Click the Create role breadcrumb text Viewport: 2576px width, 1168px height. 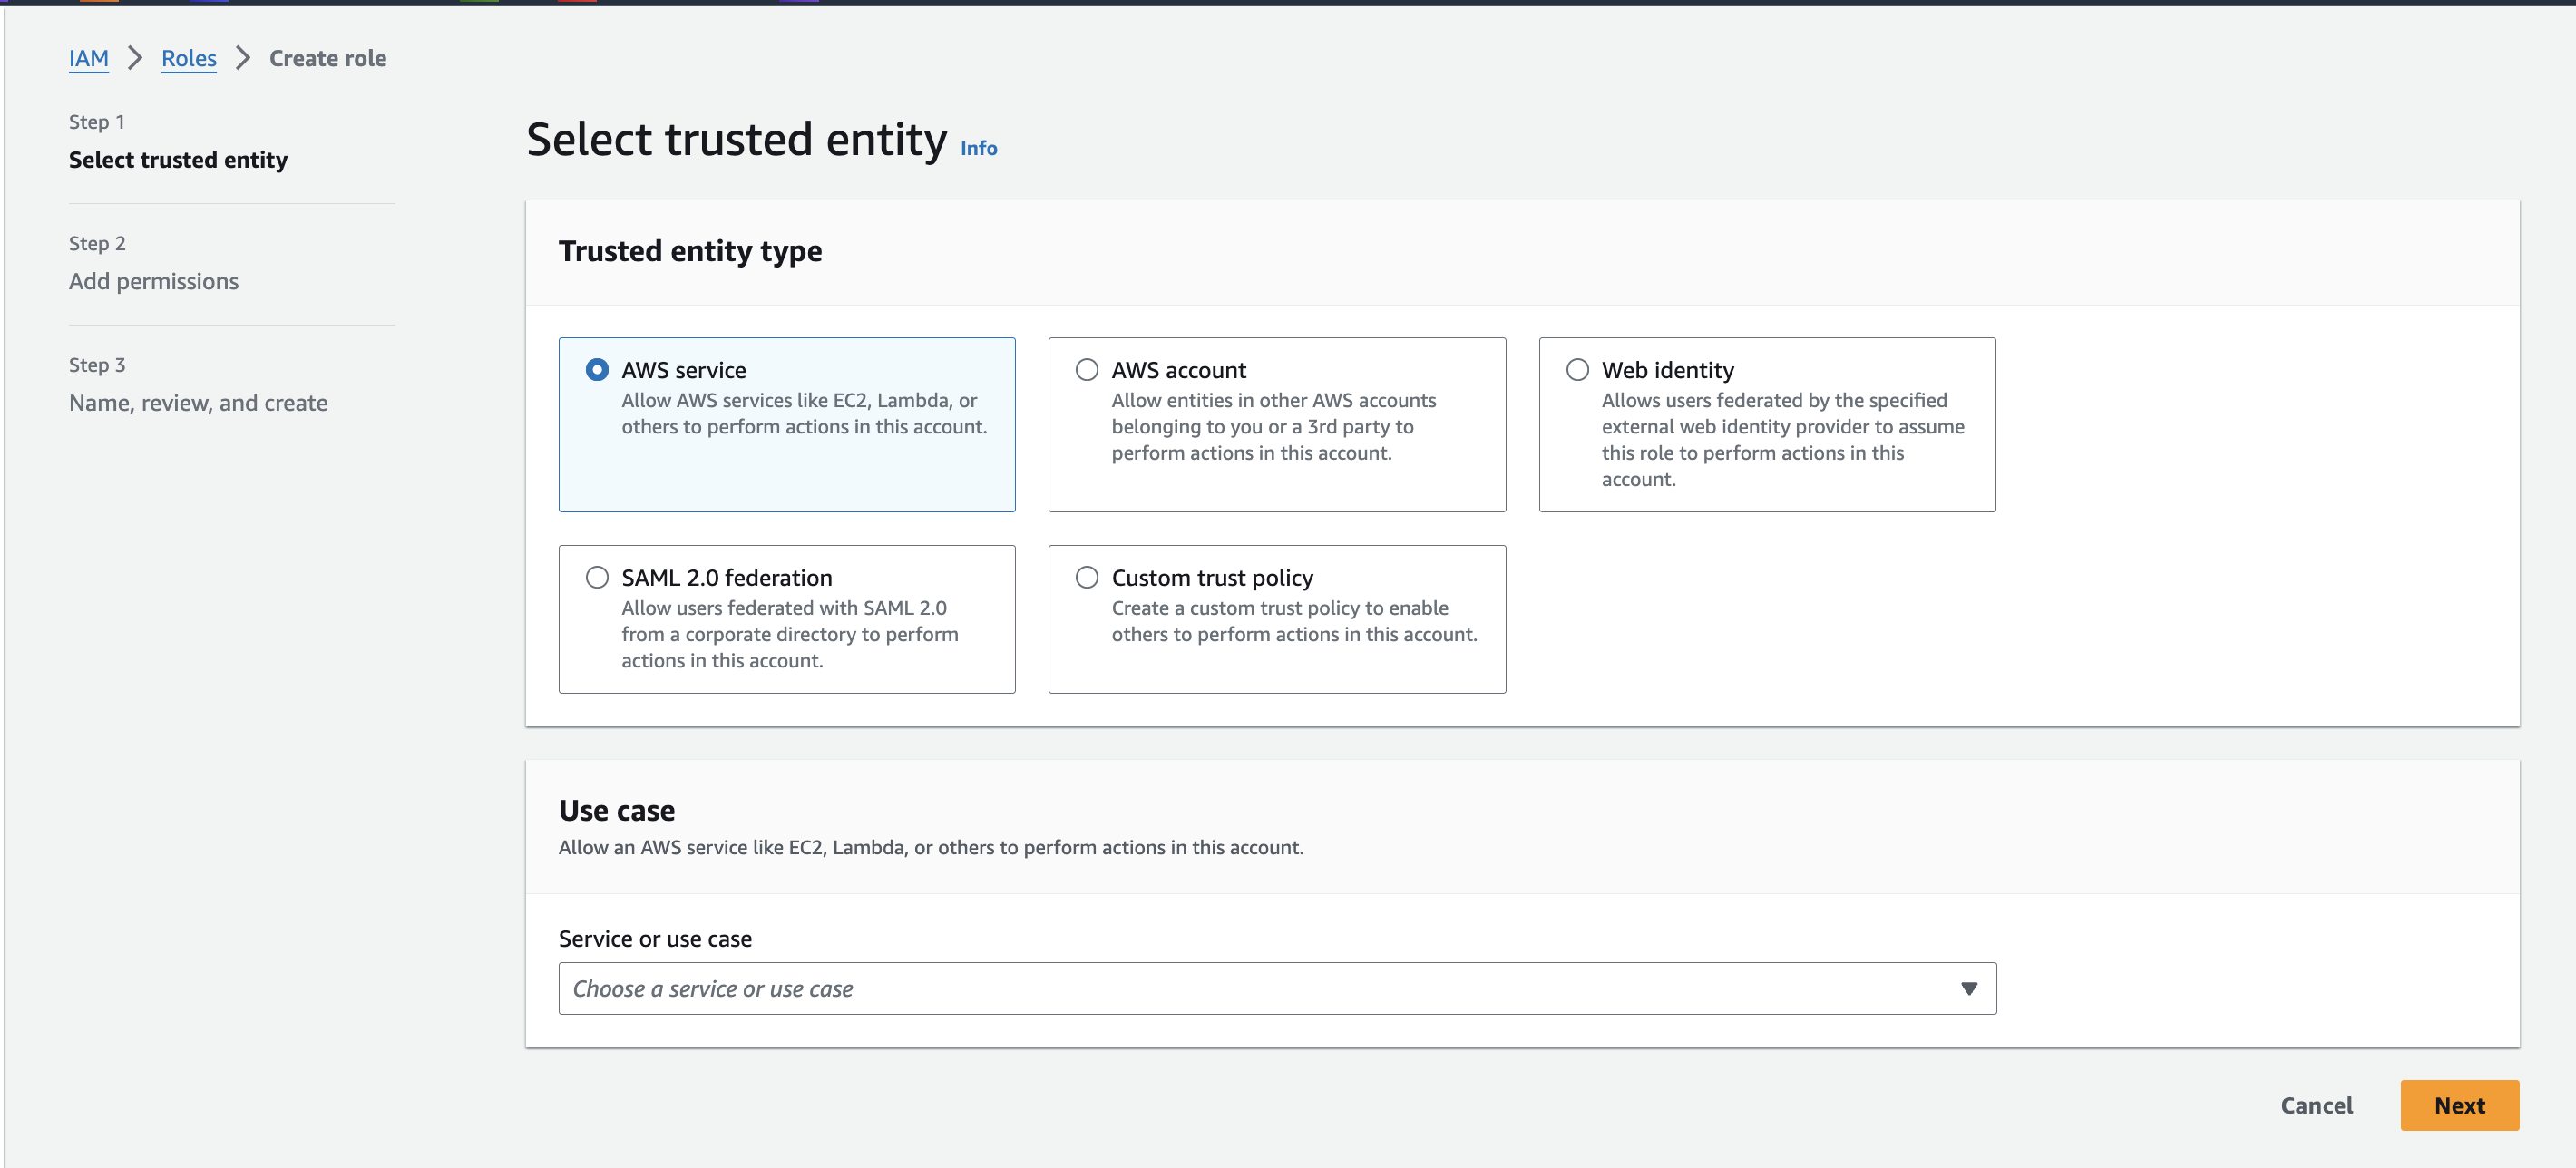pyautogui.click(x=327, y=58)
